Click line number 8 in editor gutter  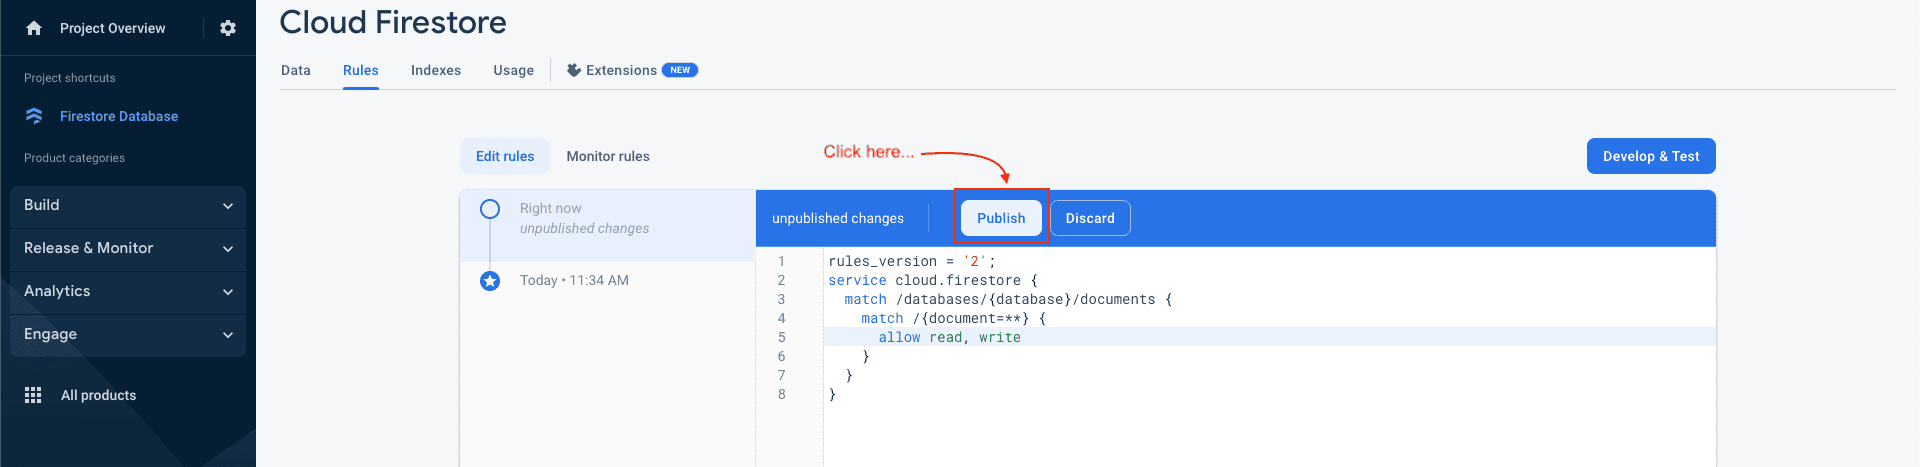click(782, 394)
